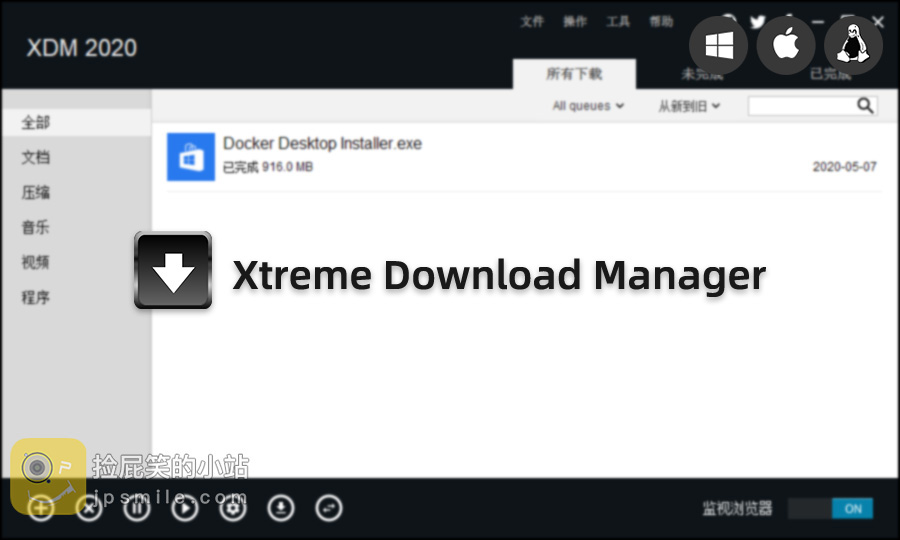Click the Linux penguin icon
This screenshot has height=540, width=900.
(853, 45)
